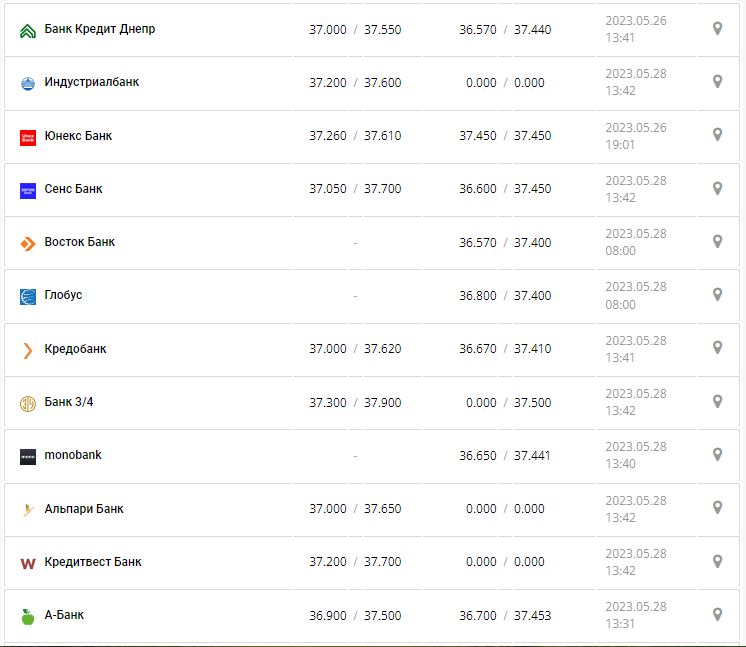746x647 pixels.
Task: Click the Индустриалбанк logo icon
Action: 28,83
